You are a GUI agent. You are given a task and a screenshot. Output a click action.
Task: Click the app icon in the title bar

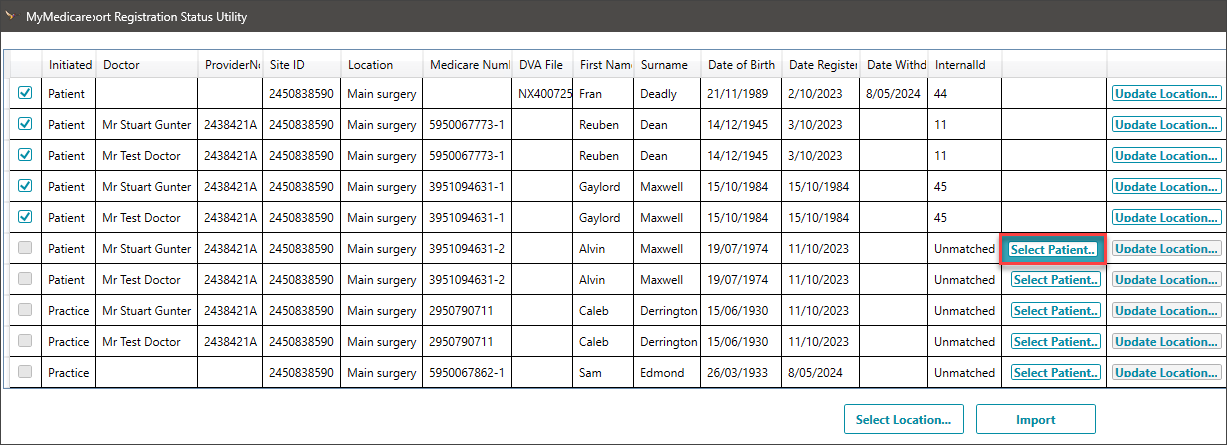[x=11, y=17]
